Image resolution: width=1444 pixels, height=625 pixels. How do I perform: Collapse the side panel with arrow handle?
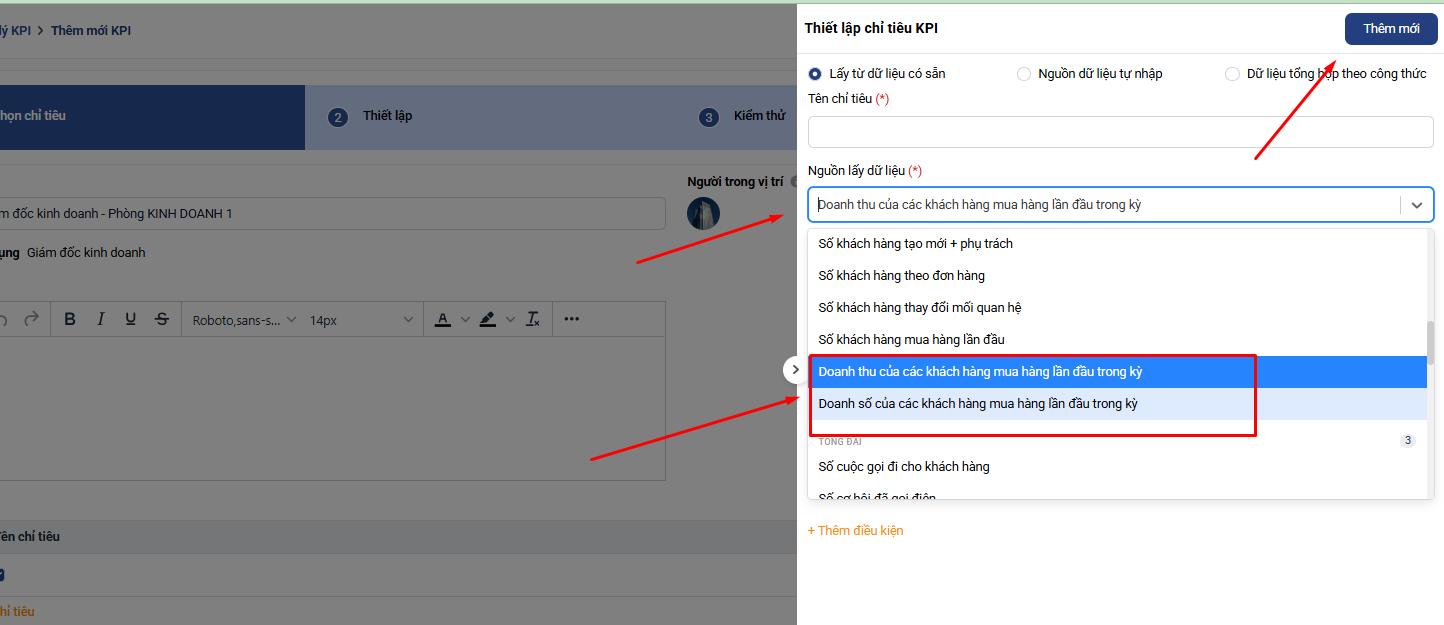tap(795, 370)
